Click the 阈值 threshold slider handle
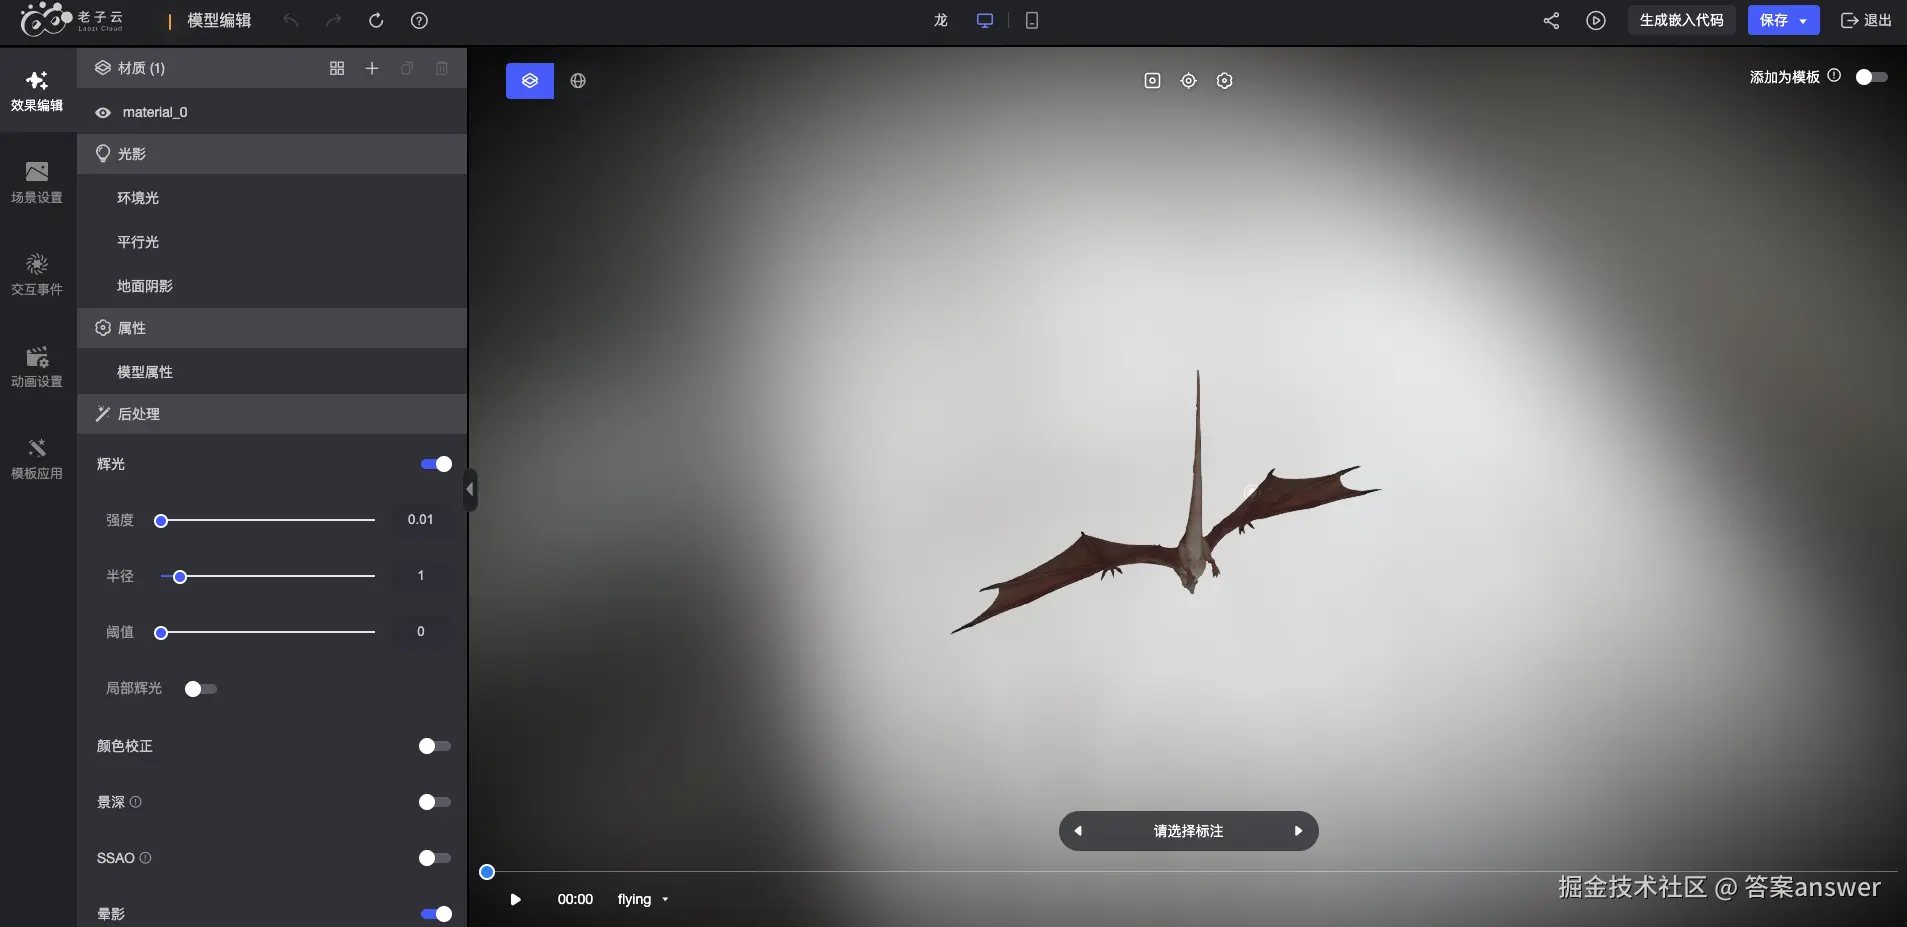Viewport: 1907px width, 927px height. tap(161, 633)
